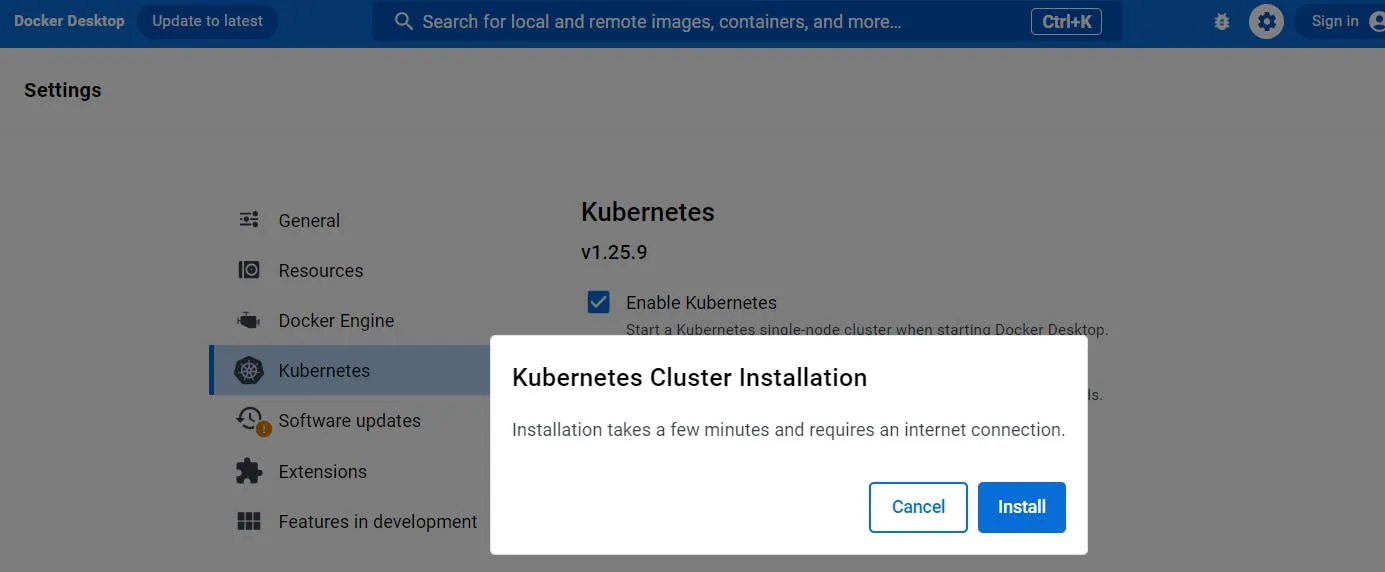Viewport: 1385px width, 572px height.
Task: Click the Ctrl+K shortcut badge
Action: [x=1066, y=21]
